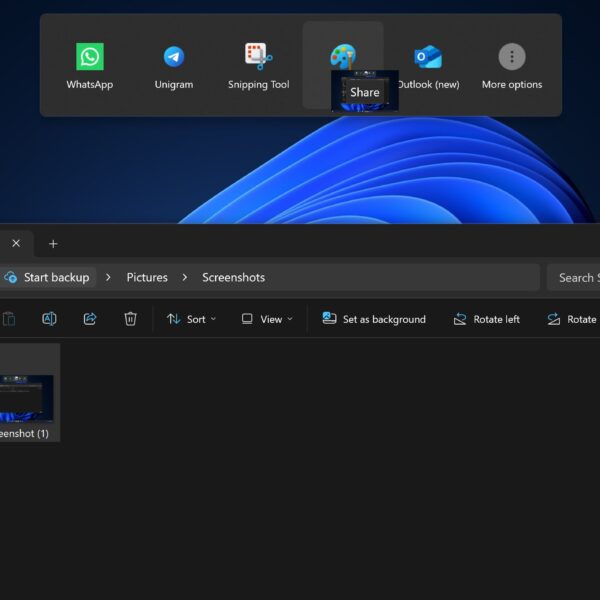Click the Rotate right button
The height and width of the screenshot is (600, 600).
572,319
